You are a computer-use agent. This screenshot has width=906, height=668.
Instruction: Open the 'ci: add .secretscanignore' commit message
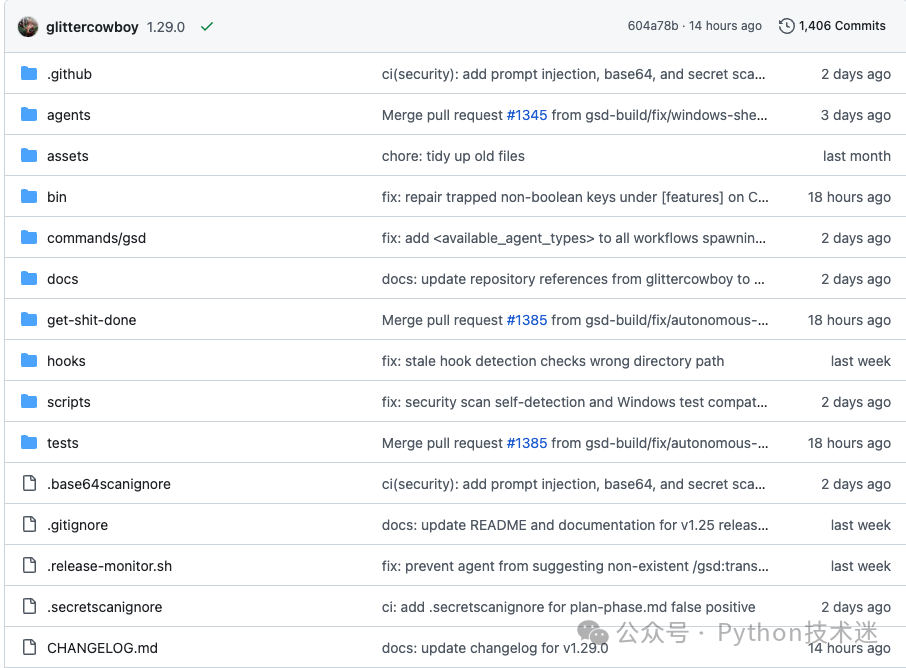tap(569, 607)
